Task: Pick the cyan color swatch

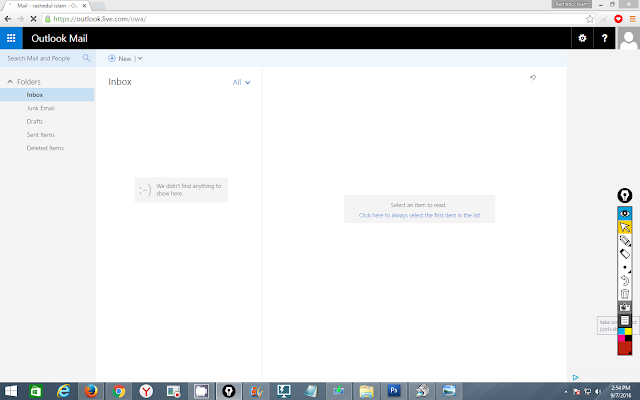Action: 621,331
